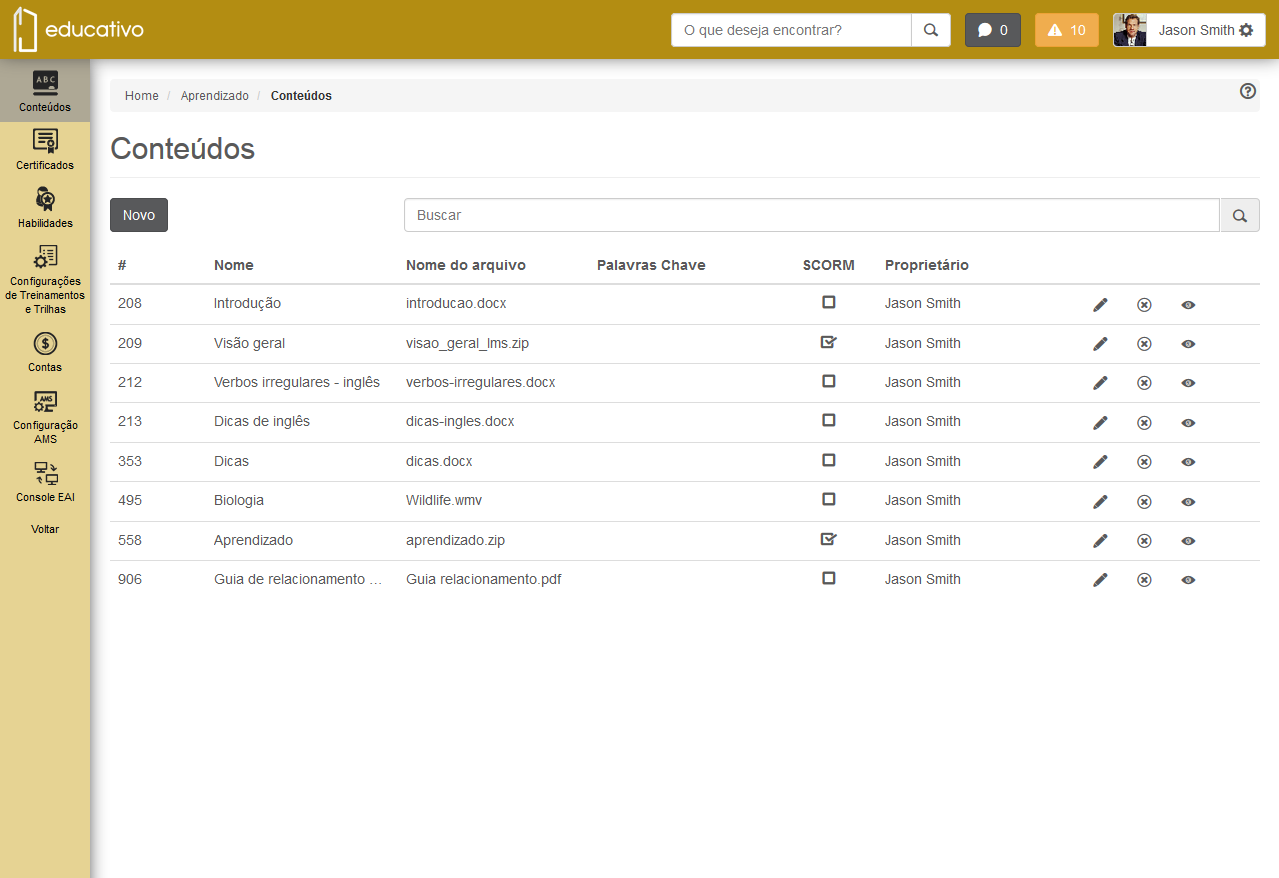View the Dicas de inglês content via eye icon

coord(1188,423)
